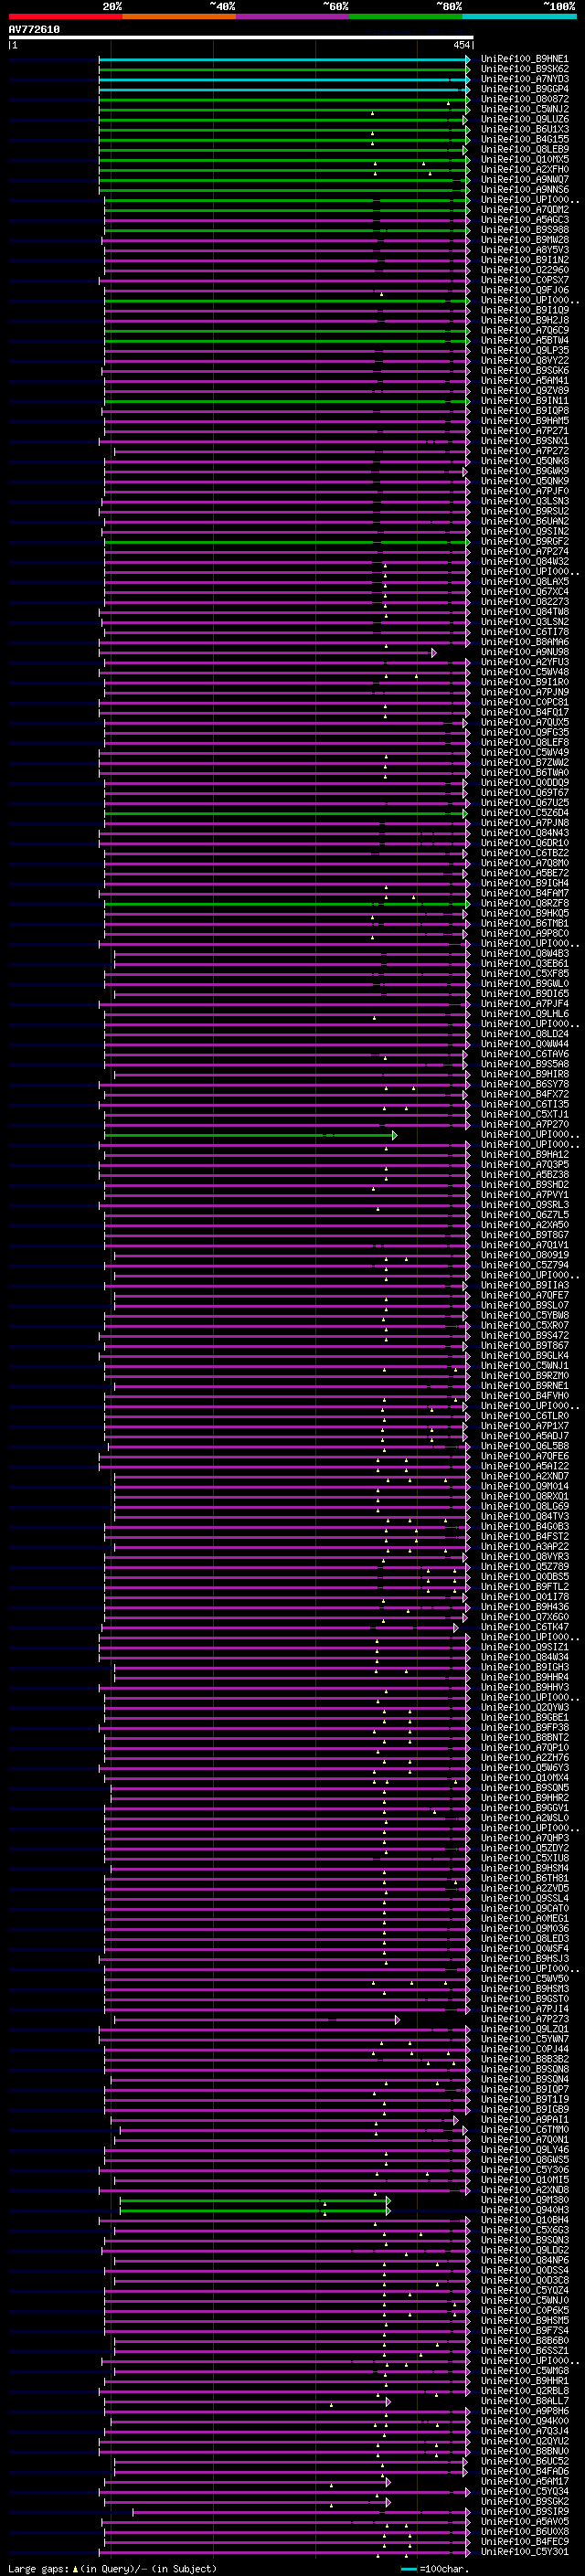Select hit label UniRef100_Q8LEB9
Image resolution: width=585 pixels, height=2576 pixels.
[x=524, y=150]
